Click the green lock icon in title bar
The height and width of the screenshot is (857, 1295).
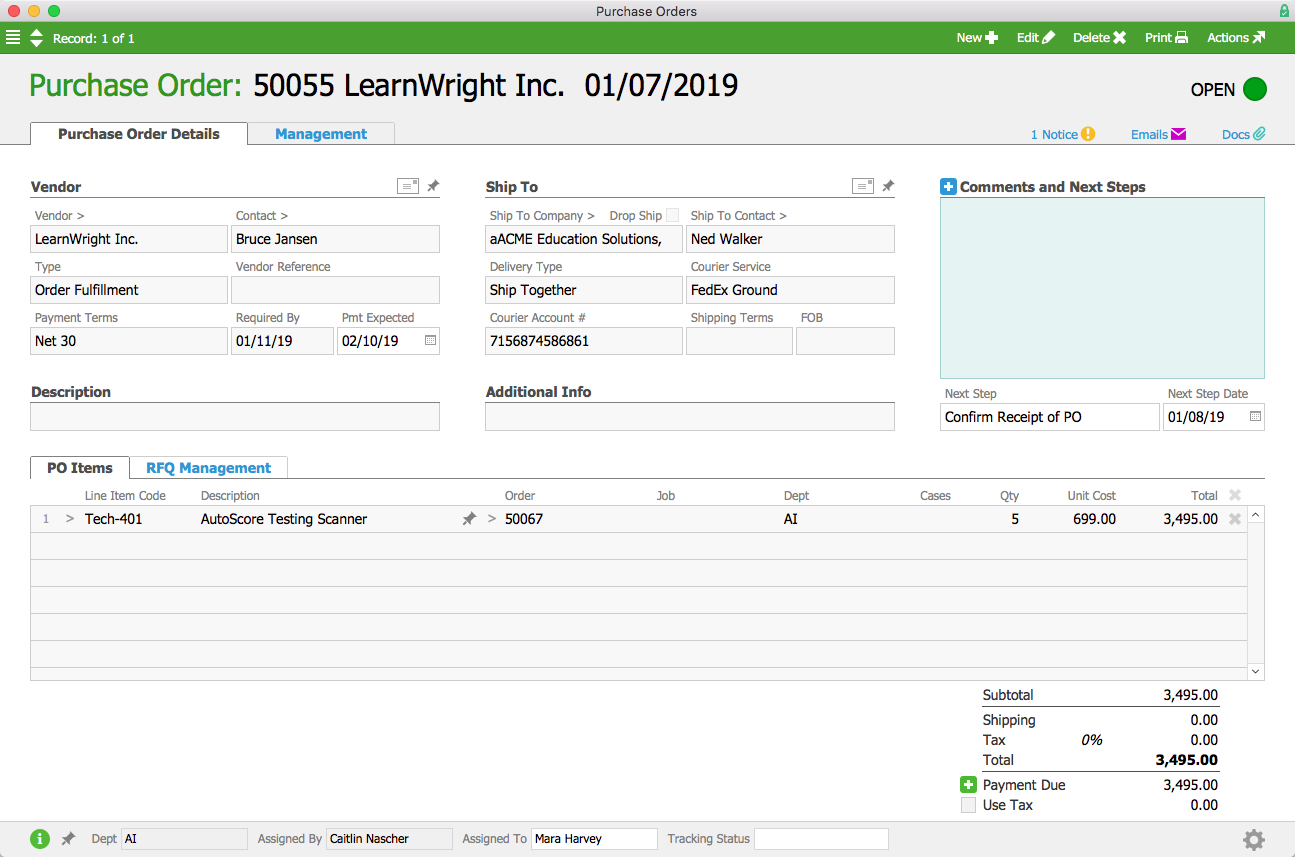click(1284, 11)
